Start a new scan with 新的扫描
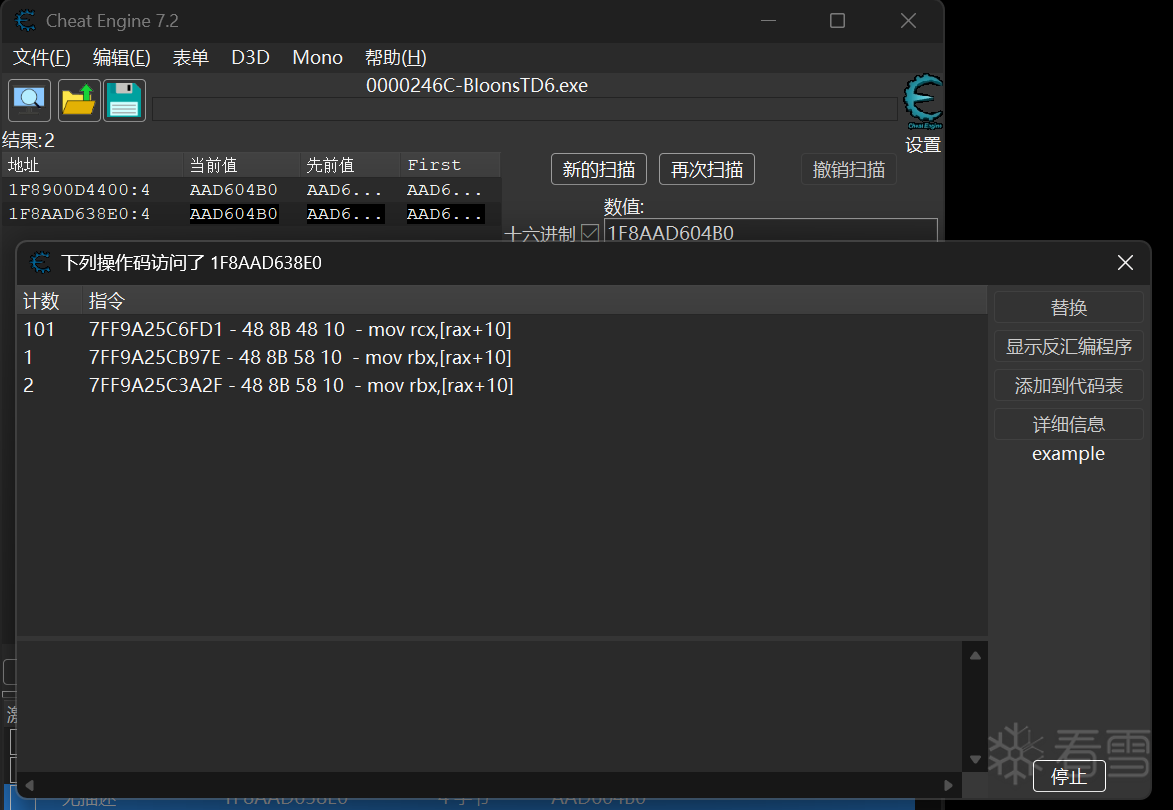 (x=598, y=169)
